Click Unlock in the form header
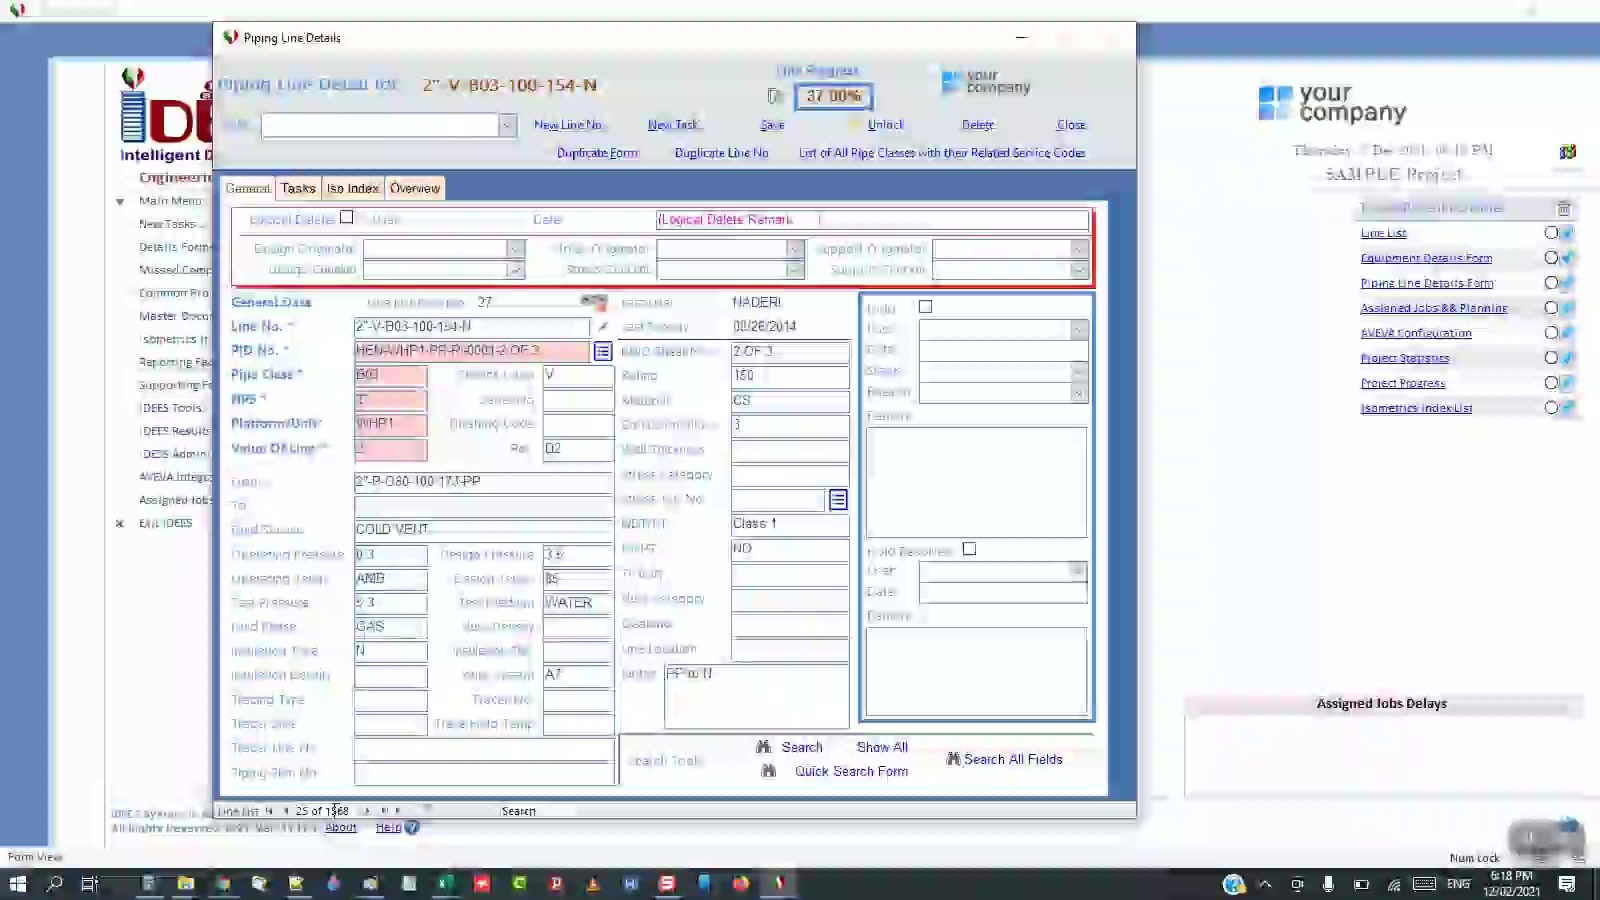 pyautogui.click(x=885, y=125)
